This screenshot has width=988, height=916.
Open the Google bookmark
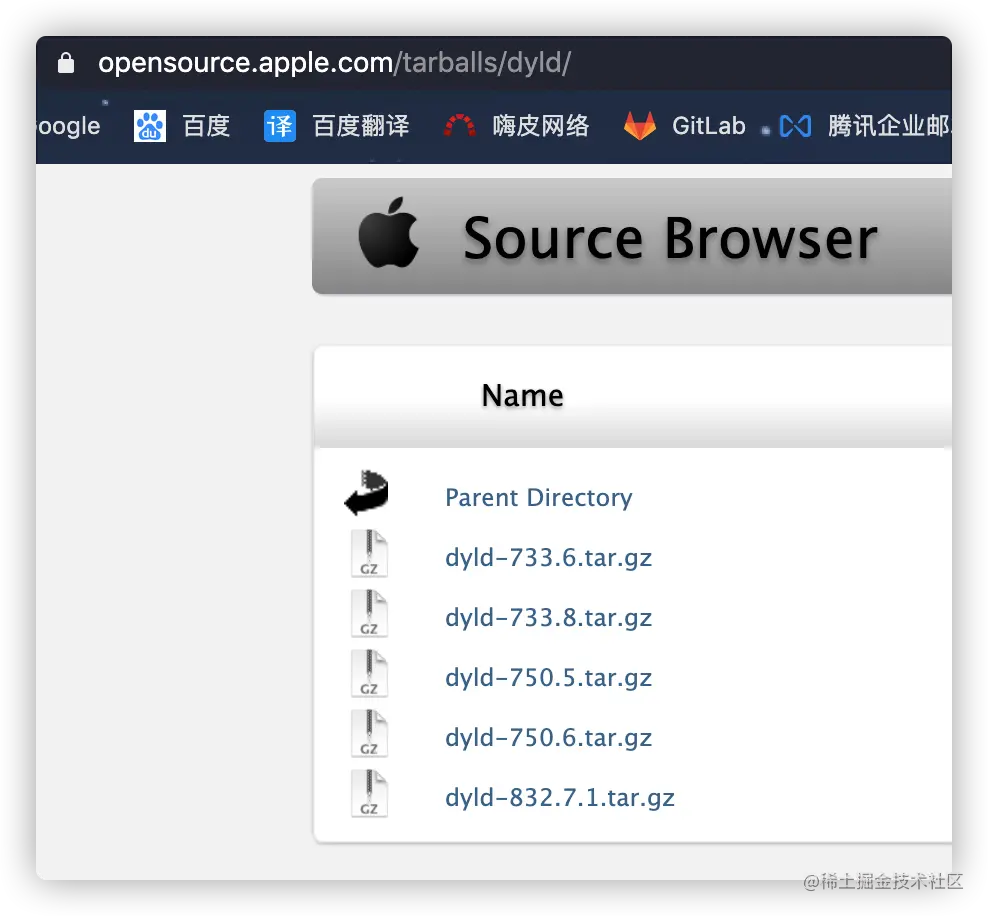pyautogui.click(x=68, y=126)
